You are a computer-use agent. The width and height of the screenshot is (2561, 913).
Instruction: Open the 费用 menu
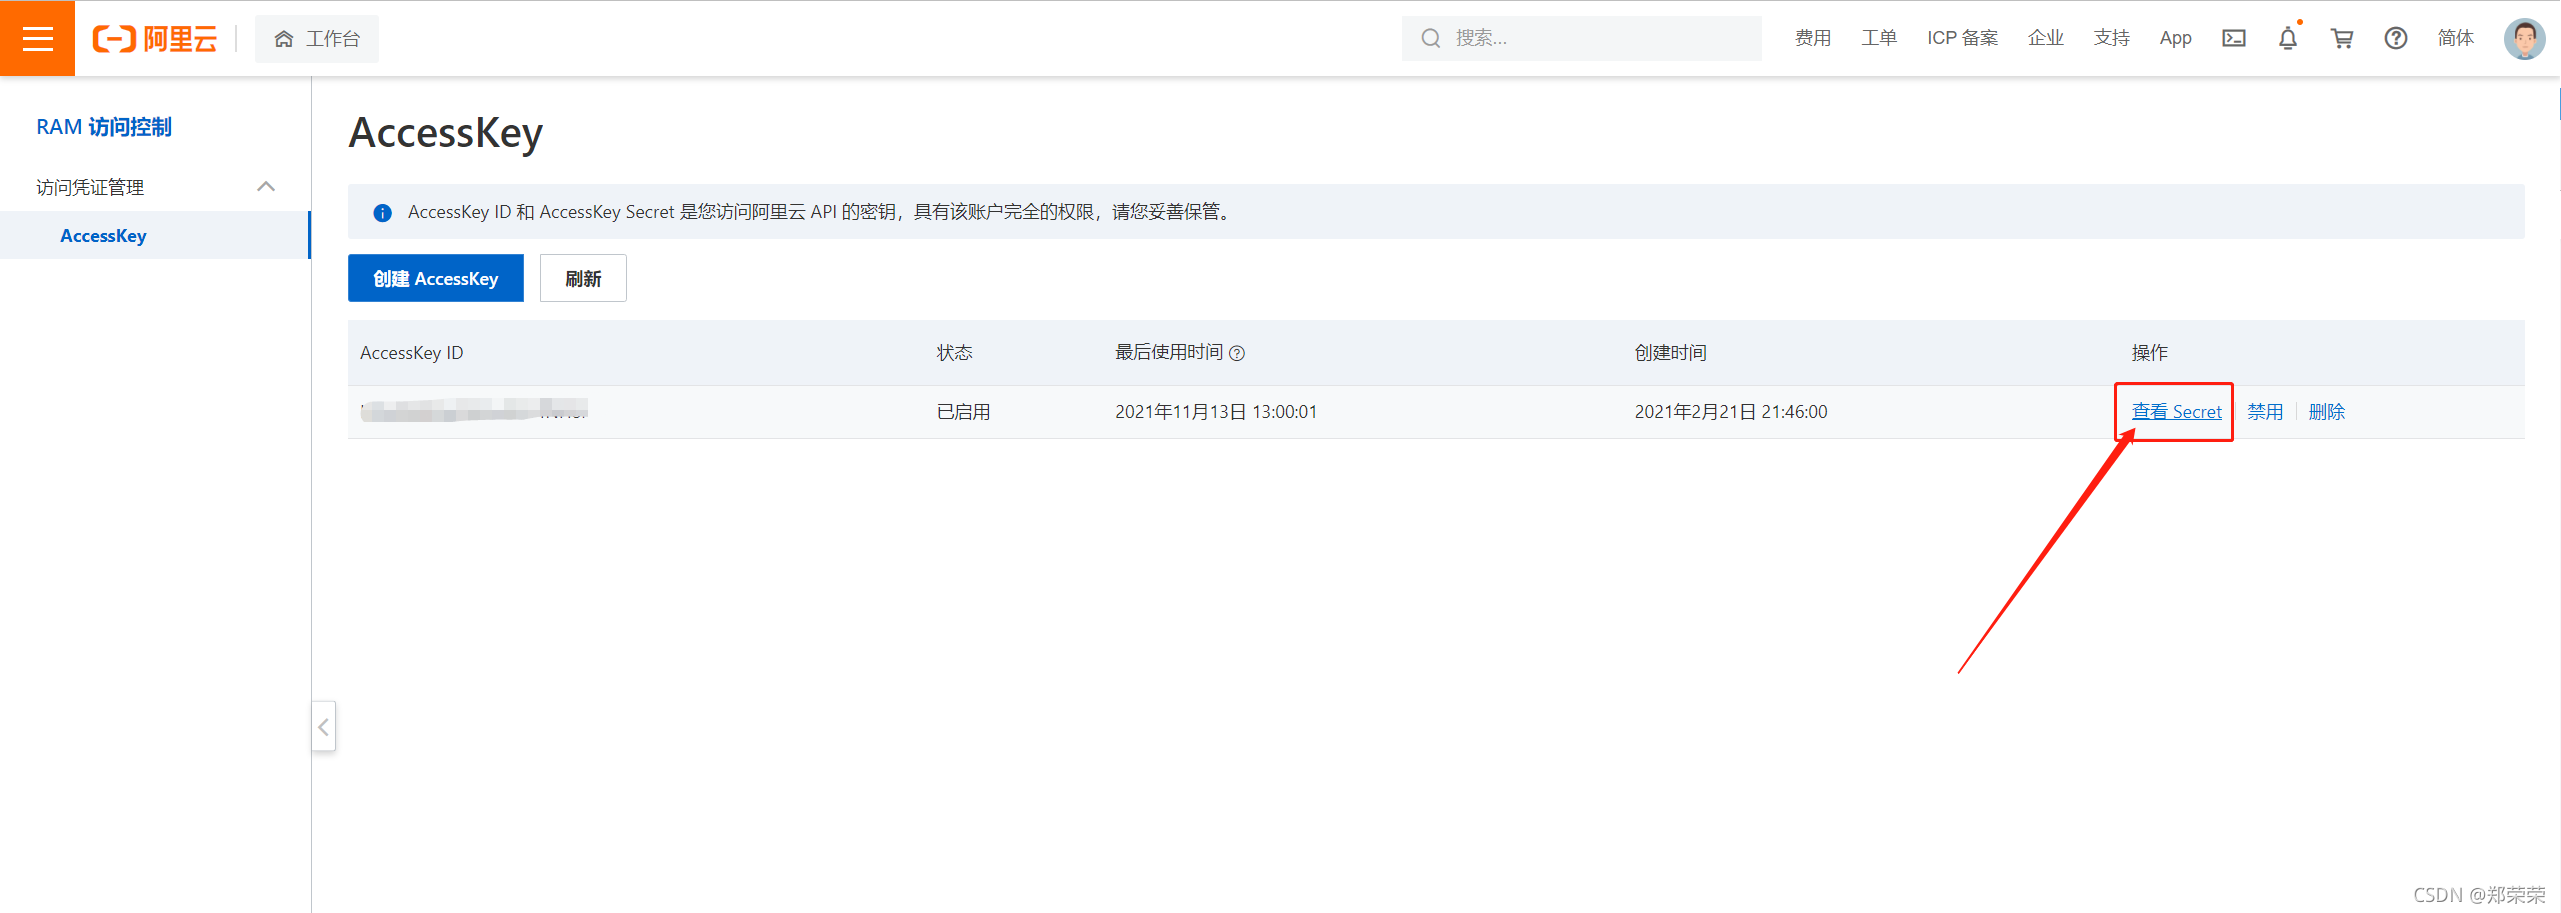tap(1812, 38)
